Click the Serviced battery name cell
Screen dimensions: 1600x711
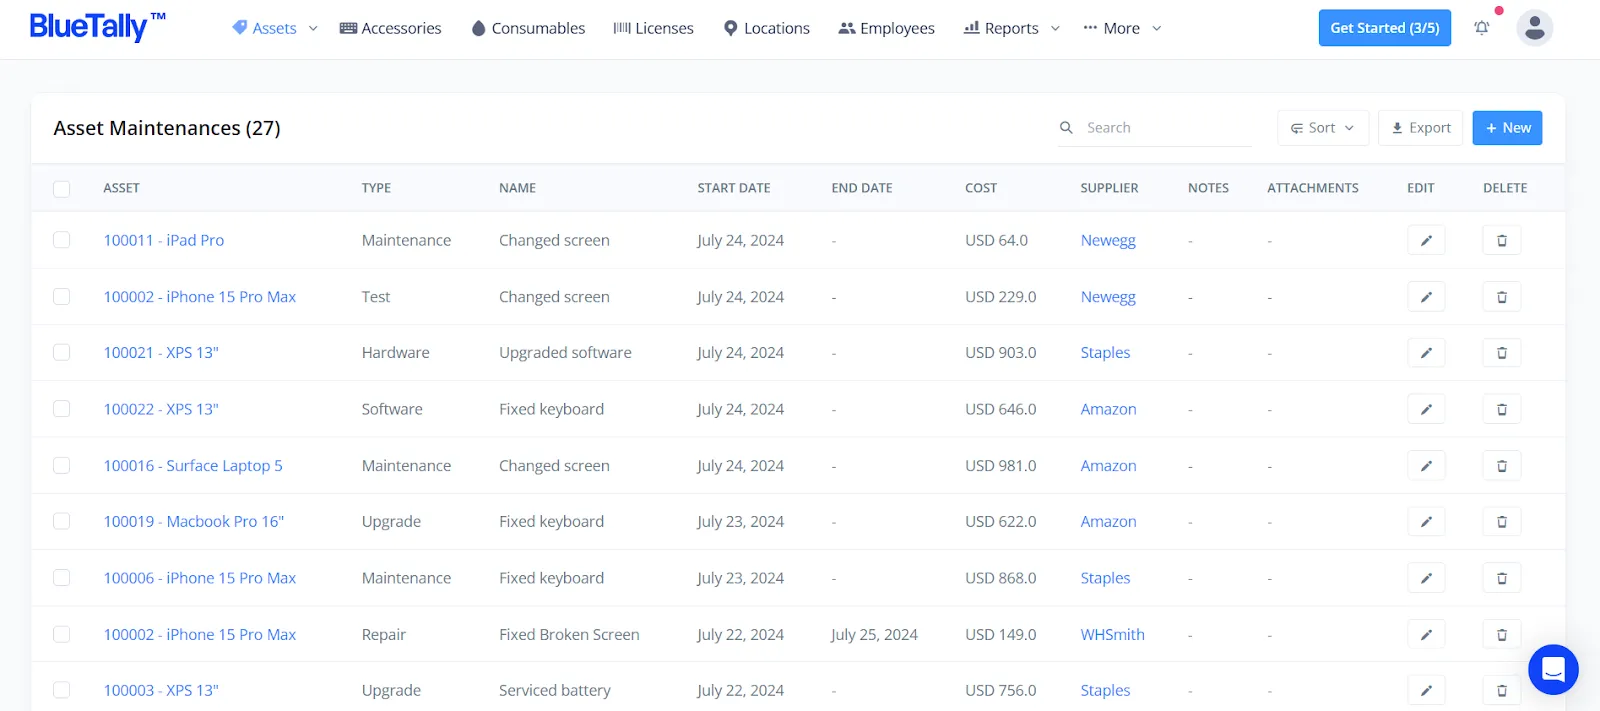click(x=555, y=691)
